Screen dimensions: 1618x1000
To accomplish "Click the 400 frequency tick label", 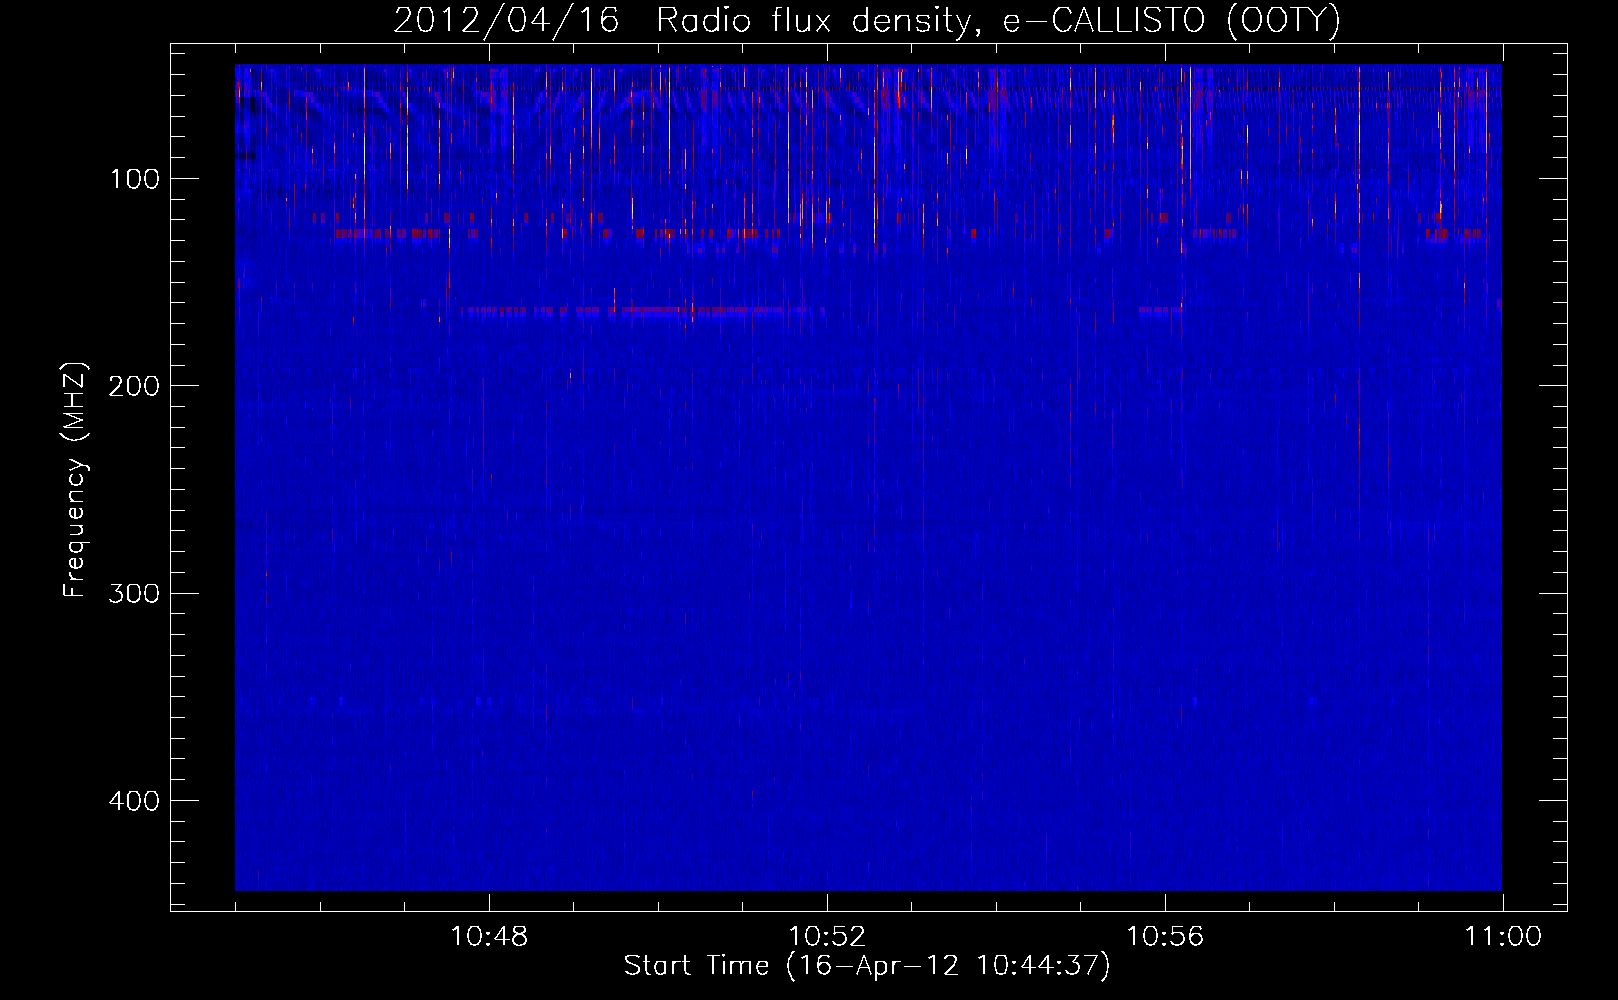I will [x=134, y=801].
